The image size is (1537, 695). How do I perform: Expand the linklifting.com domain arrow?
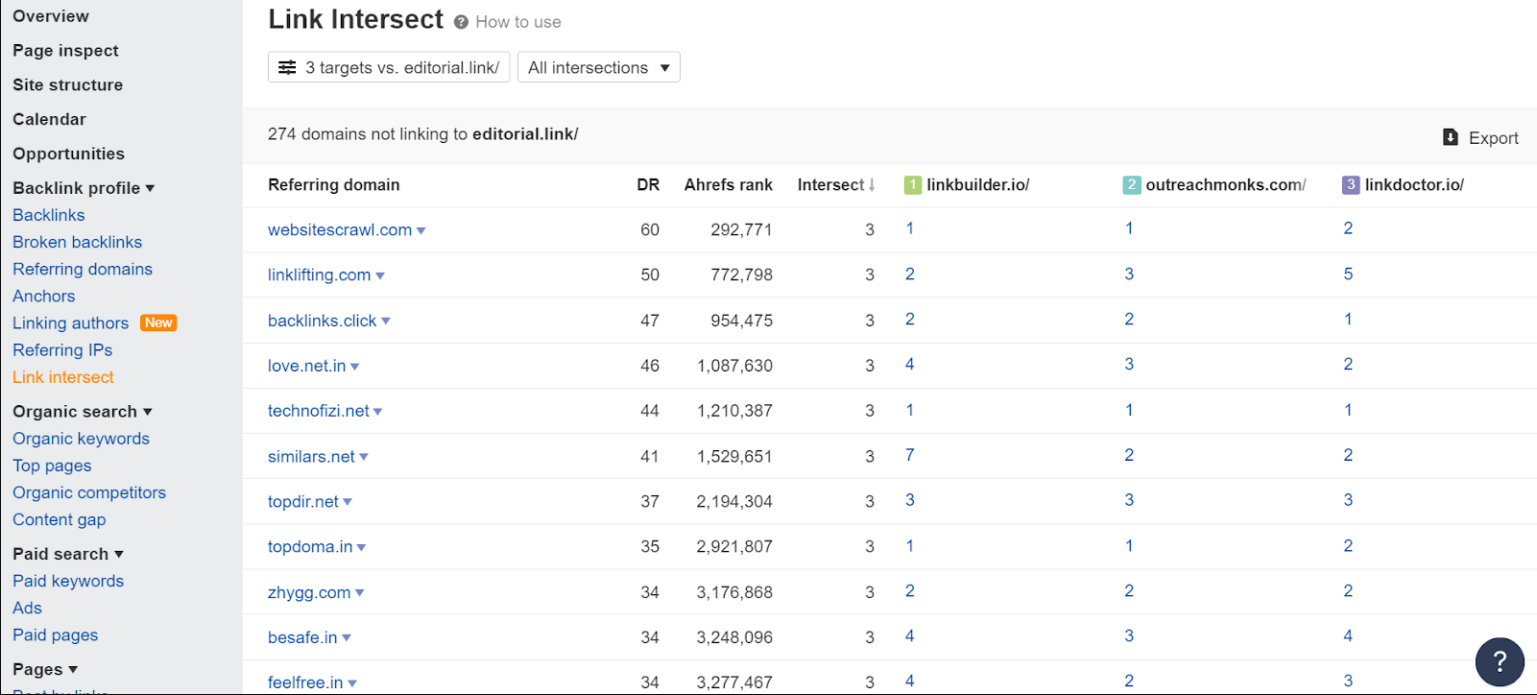click(x=380, y=276)
